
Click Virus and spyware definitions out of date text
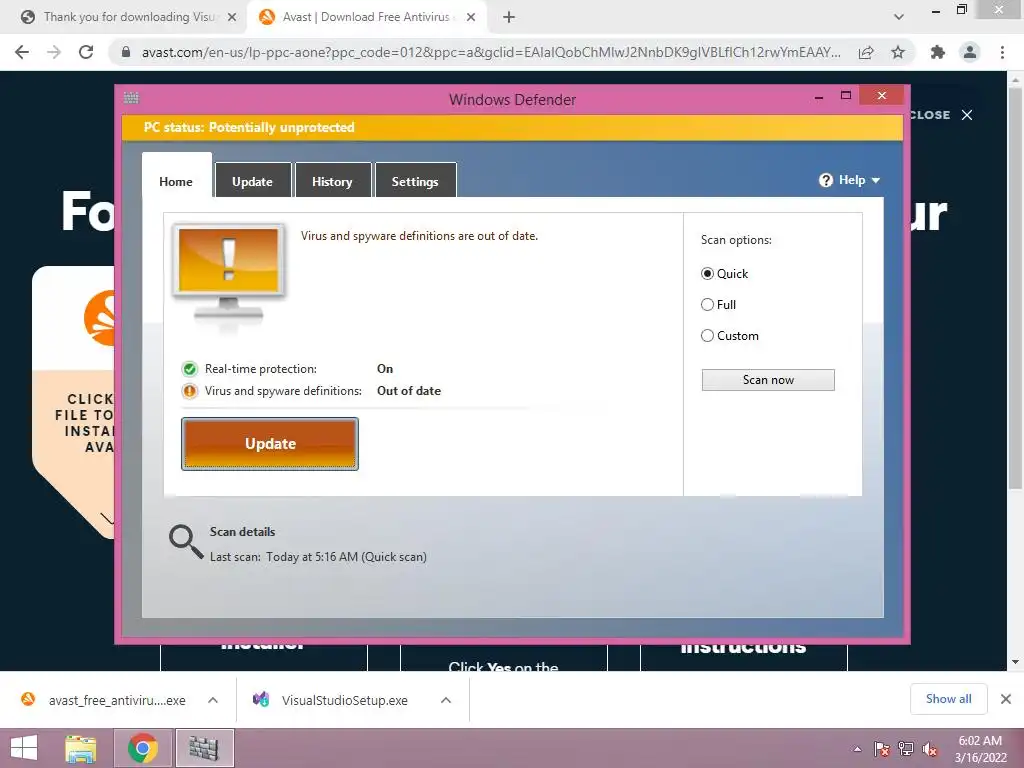pos(419,236)
